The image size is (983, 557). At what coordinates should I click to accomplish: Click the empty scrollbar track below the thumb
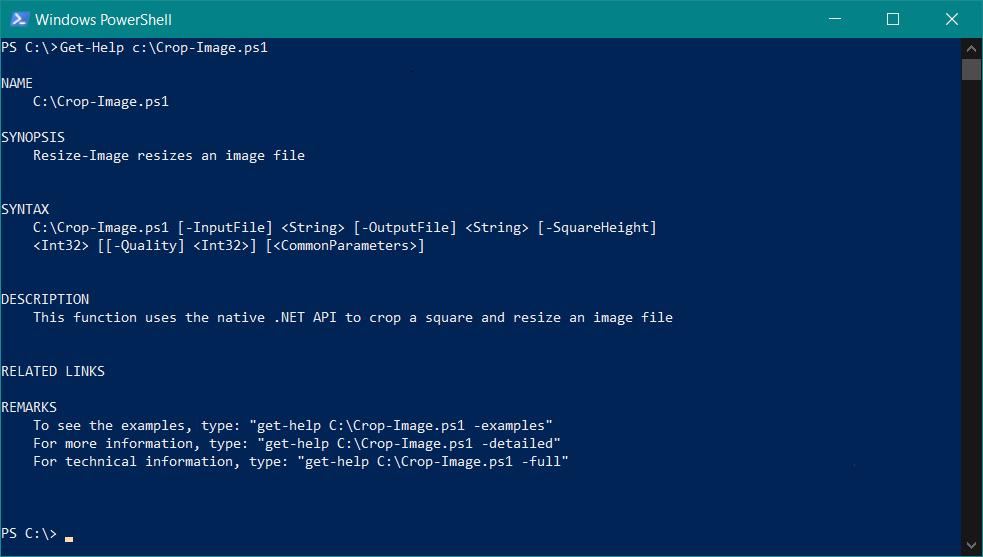(x=971, y=300)
